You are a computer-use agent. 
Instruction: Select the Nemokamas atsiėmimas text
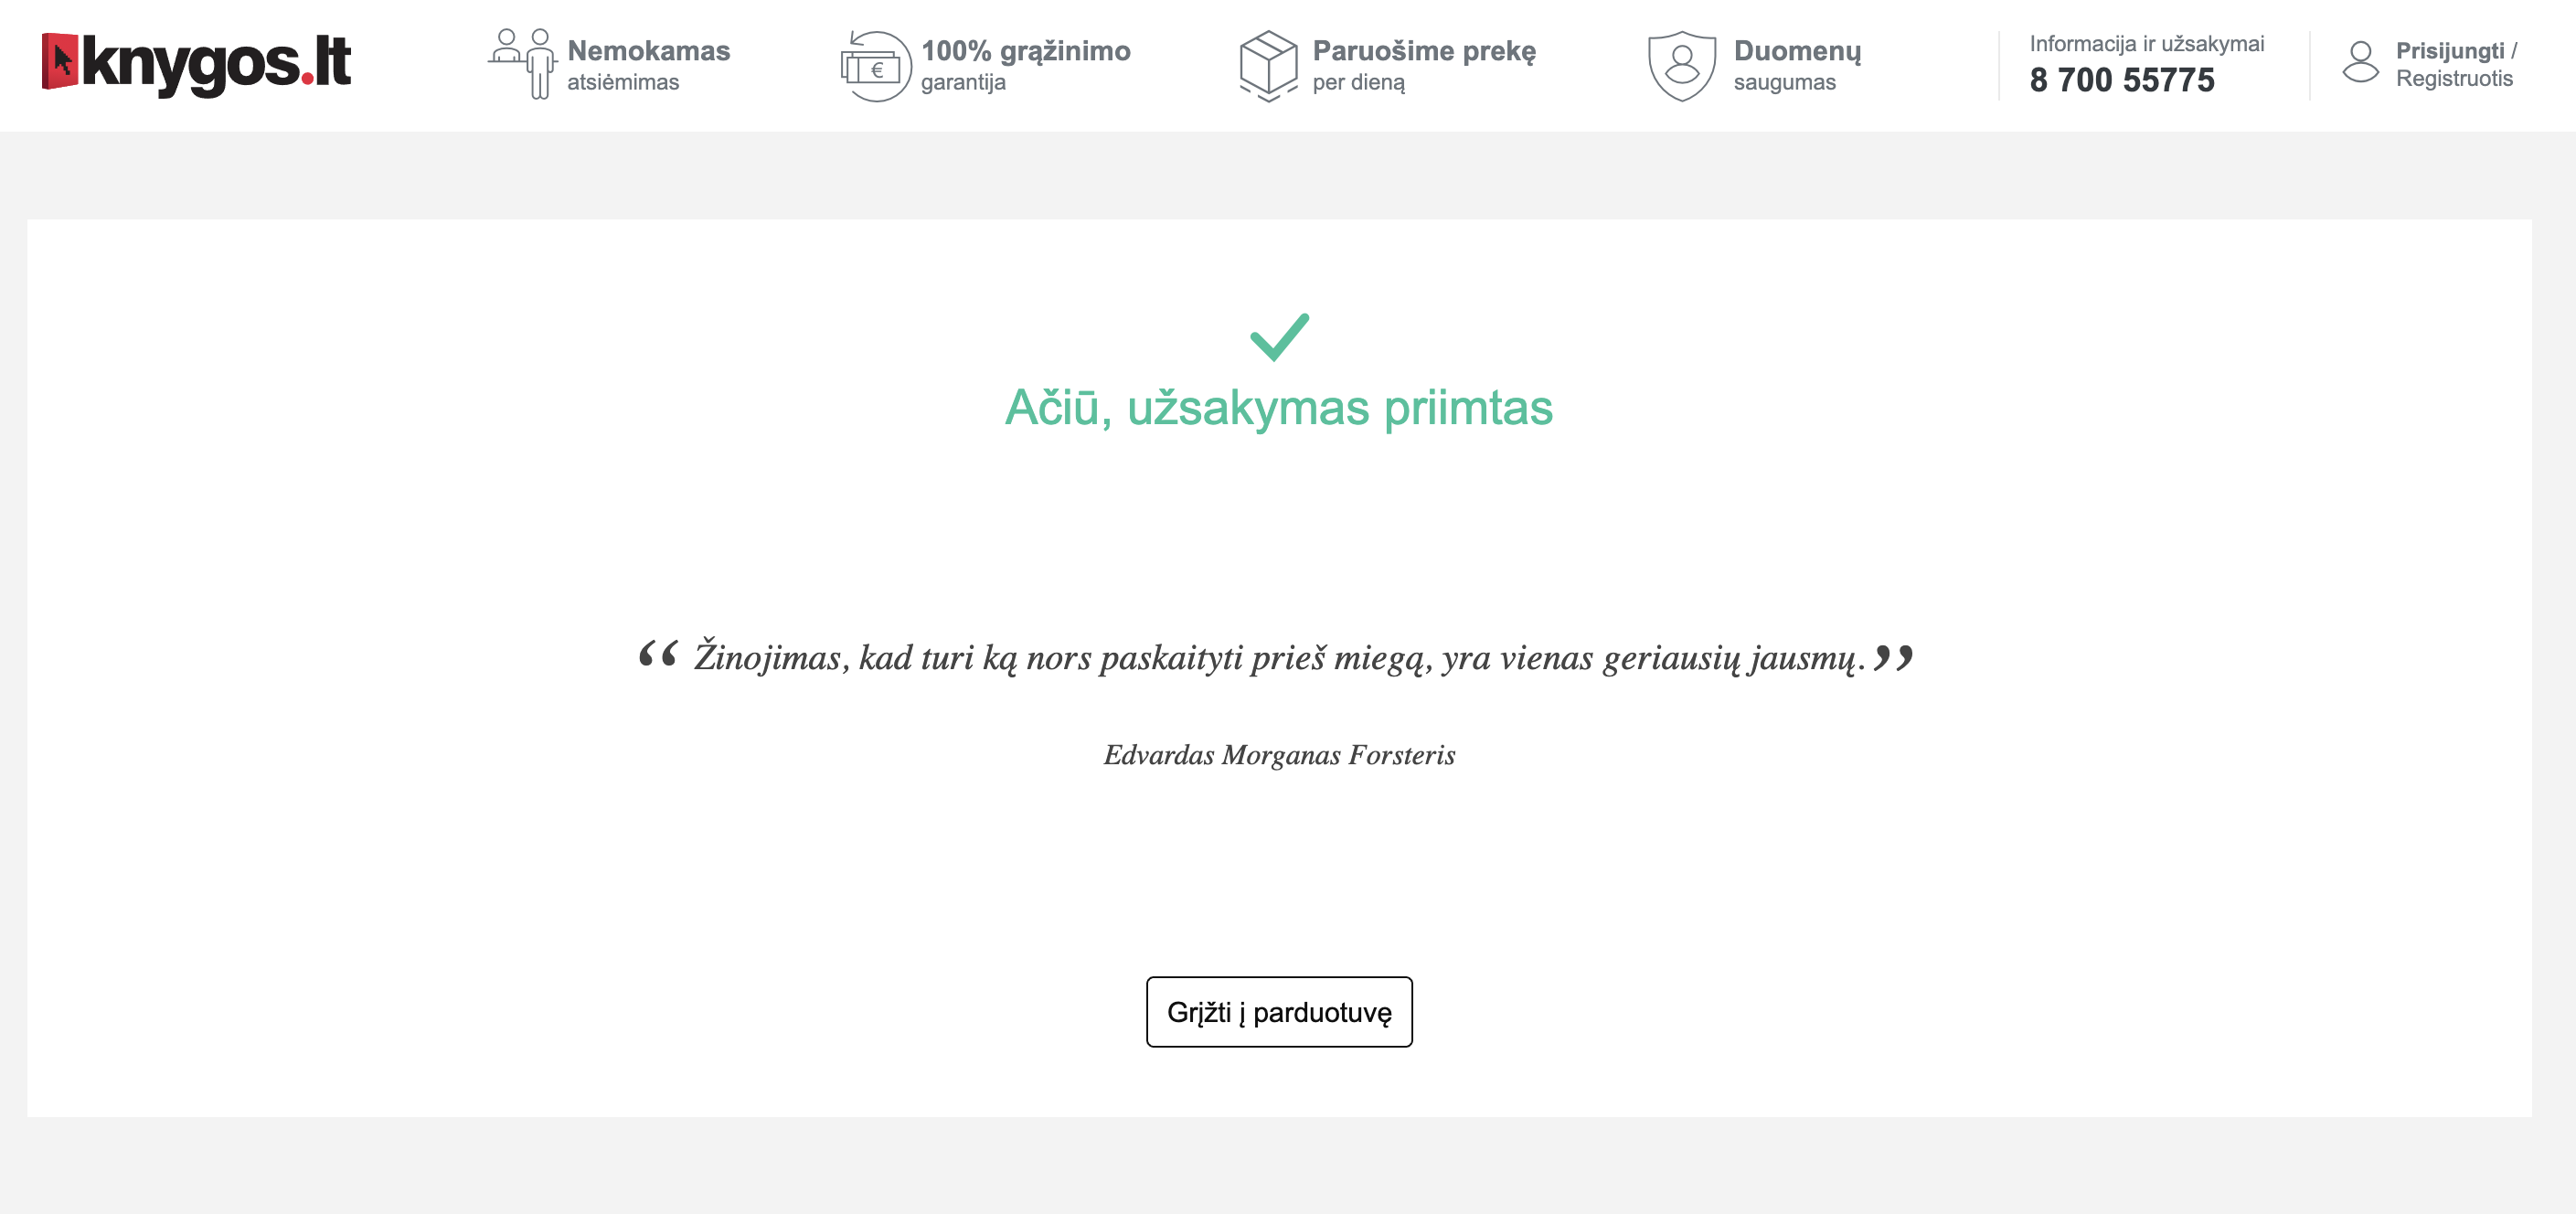point(648,66)
